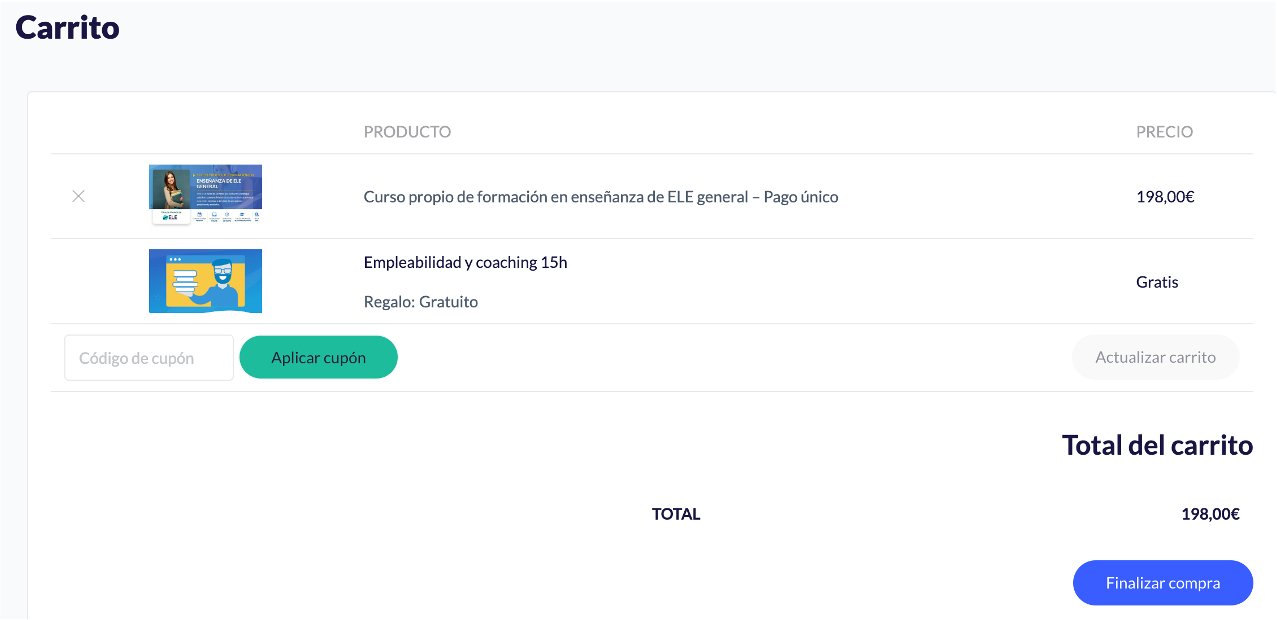Click the Actualizar carrito button
The width and height of the screenshot is (1277, 620).
pos(1155,357)
